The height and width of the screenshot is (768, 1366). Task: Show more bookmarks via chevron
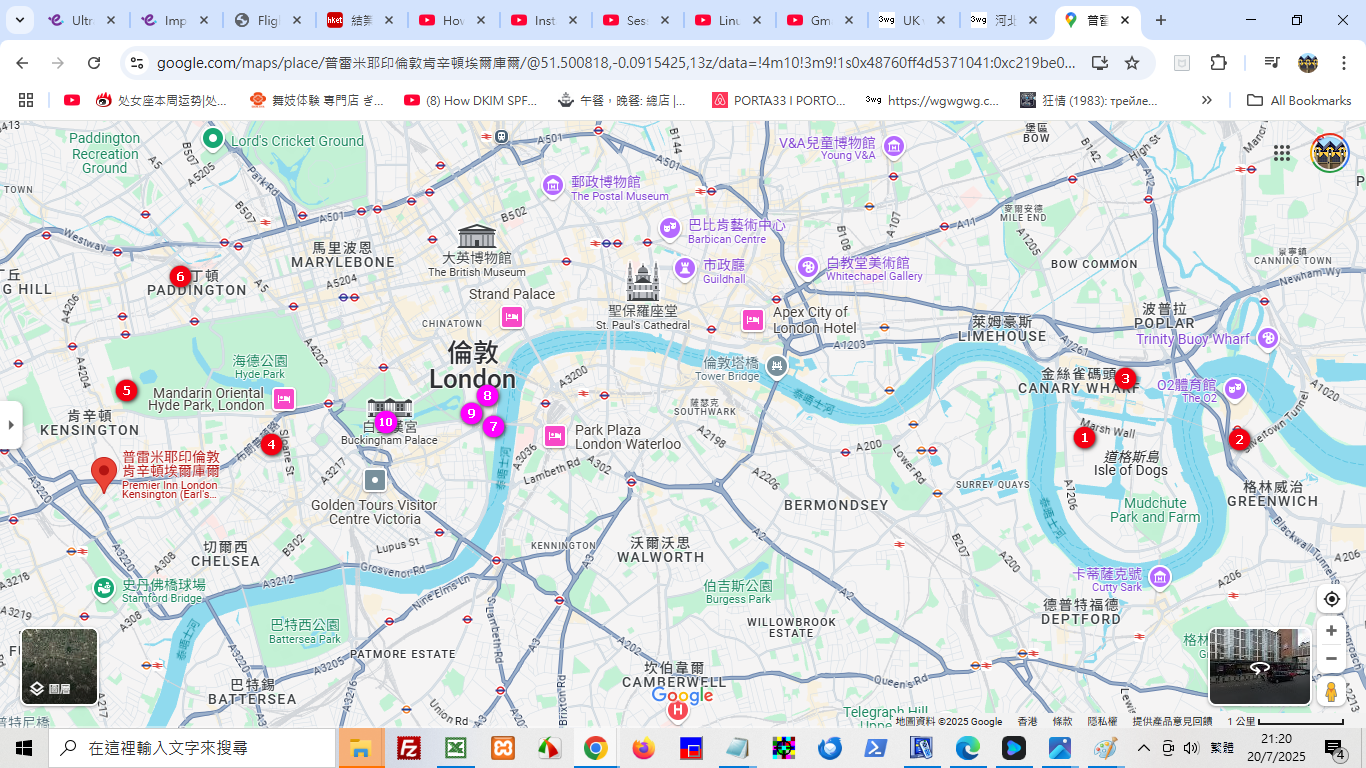tap(1207, 100)
